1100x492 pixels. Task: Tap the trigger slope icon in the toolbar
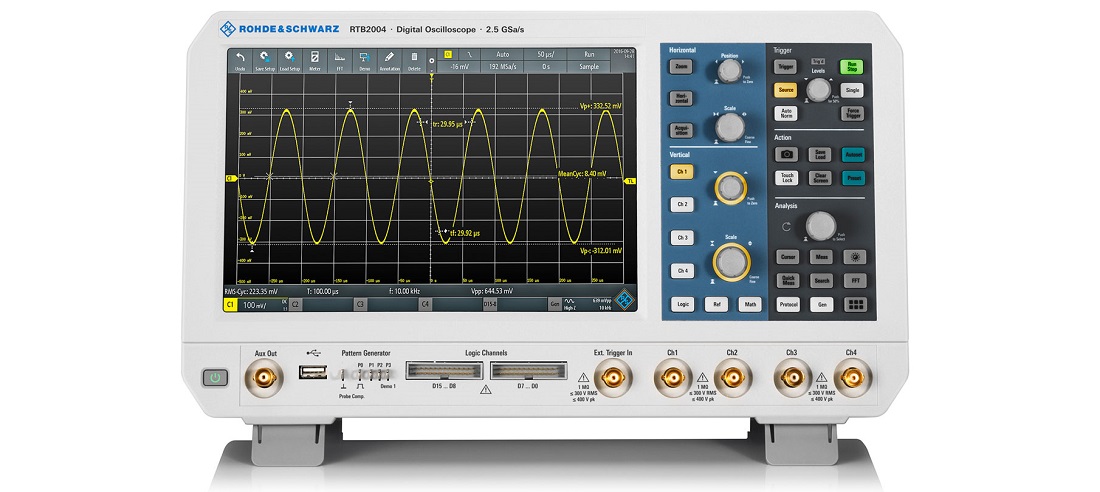click(x=470, y=54)
